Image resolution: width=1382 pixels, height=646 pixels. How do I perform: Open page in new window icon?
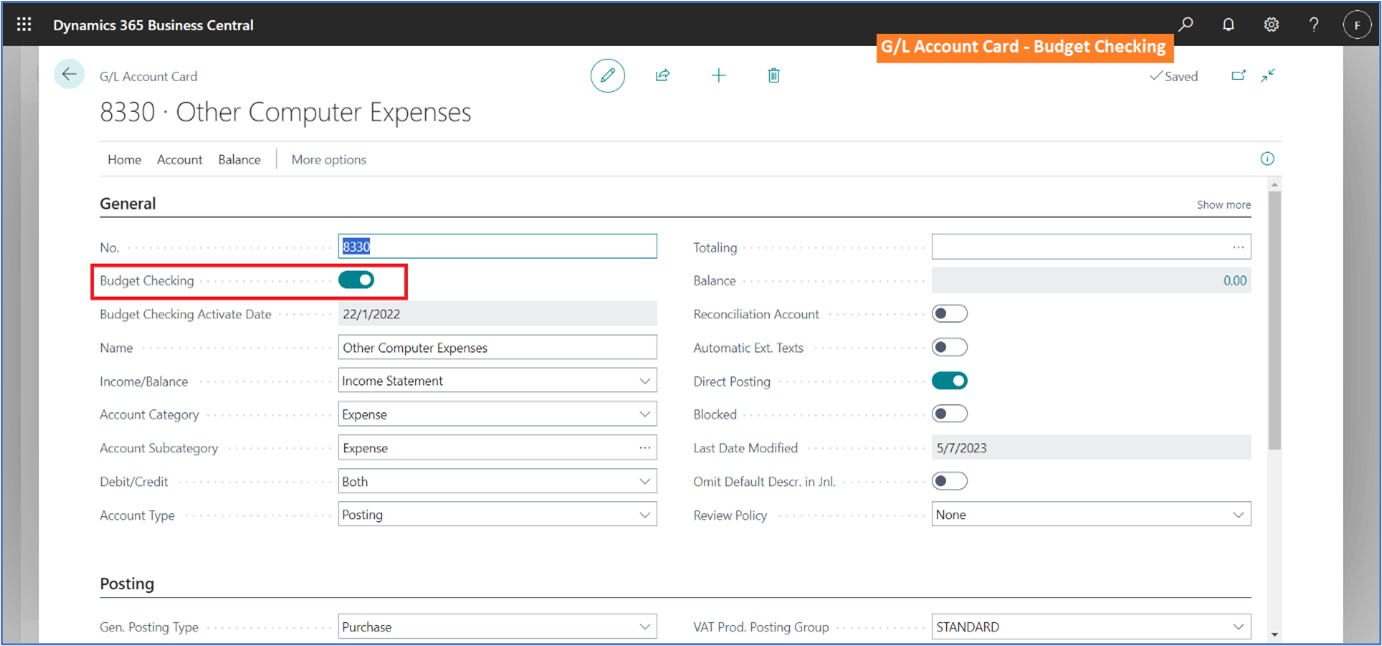[1238, 76]
